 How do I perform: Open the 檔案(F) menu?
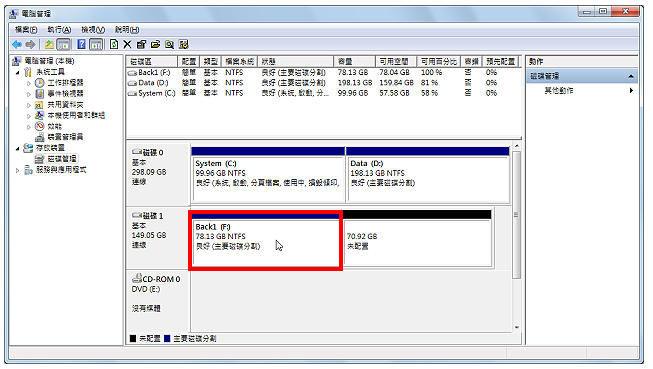click(x=26, y=30)
